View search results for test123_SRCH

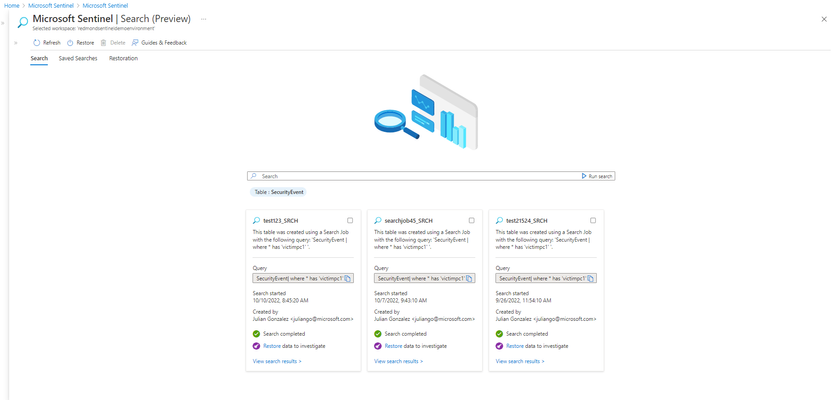pos(277,361)
